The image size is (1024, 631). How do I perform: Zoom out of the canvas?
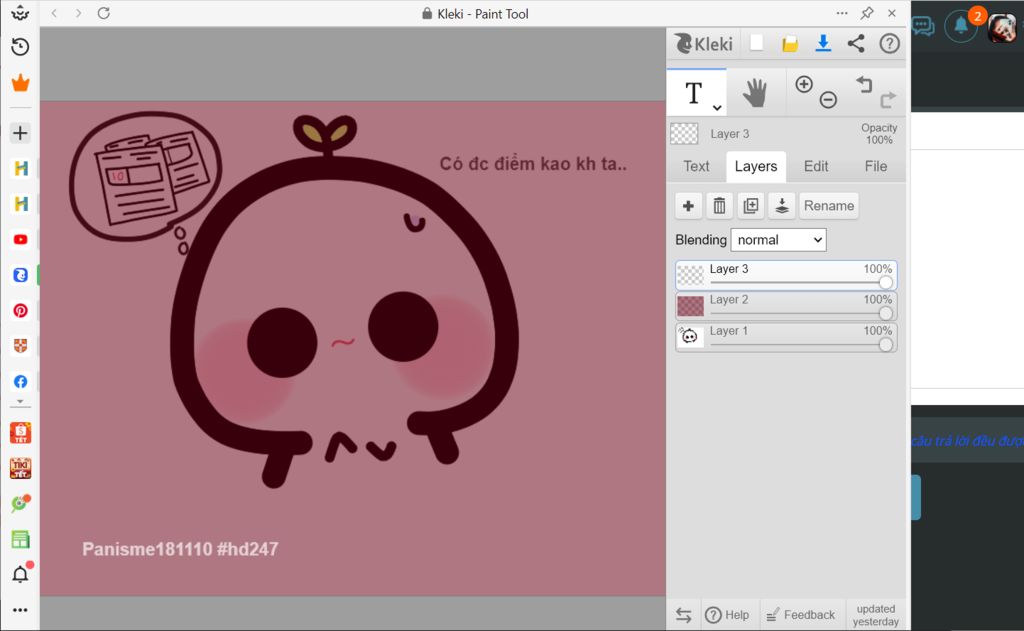[x=828, y=100]
